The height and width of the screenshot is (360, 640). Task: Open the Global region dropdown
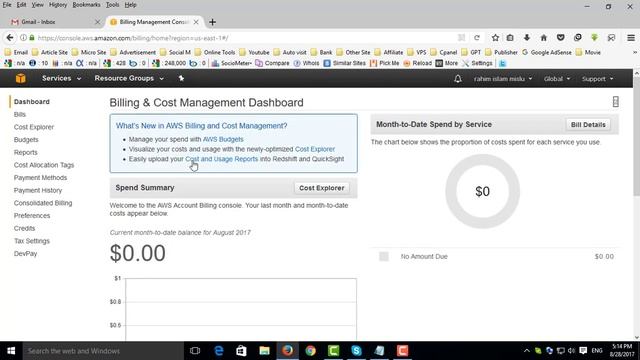(557, 79)
